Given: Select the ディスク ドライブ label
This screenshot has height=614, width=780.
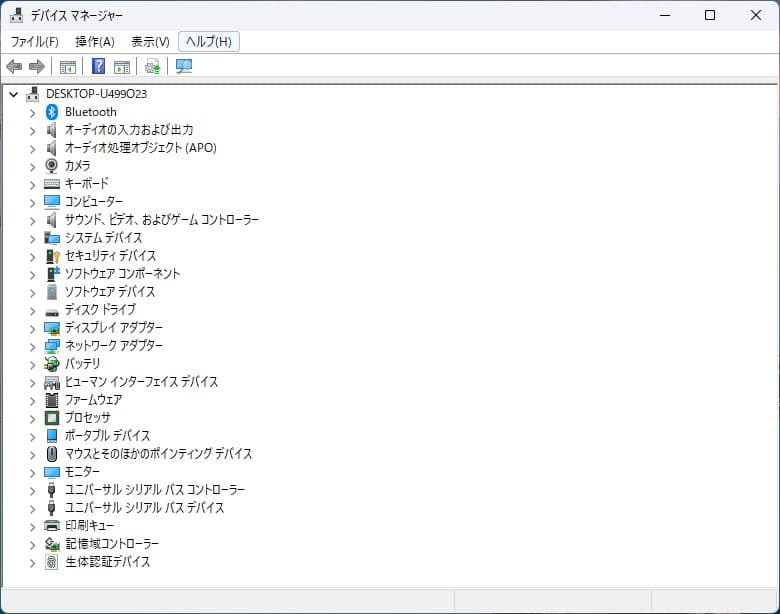Looking at the screenshot, I should 100,309.
